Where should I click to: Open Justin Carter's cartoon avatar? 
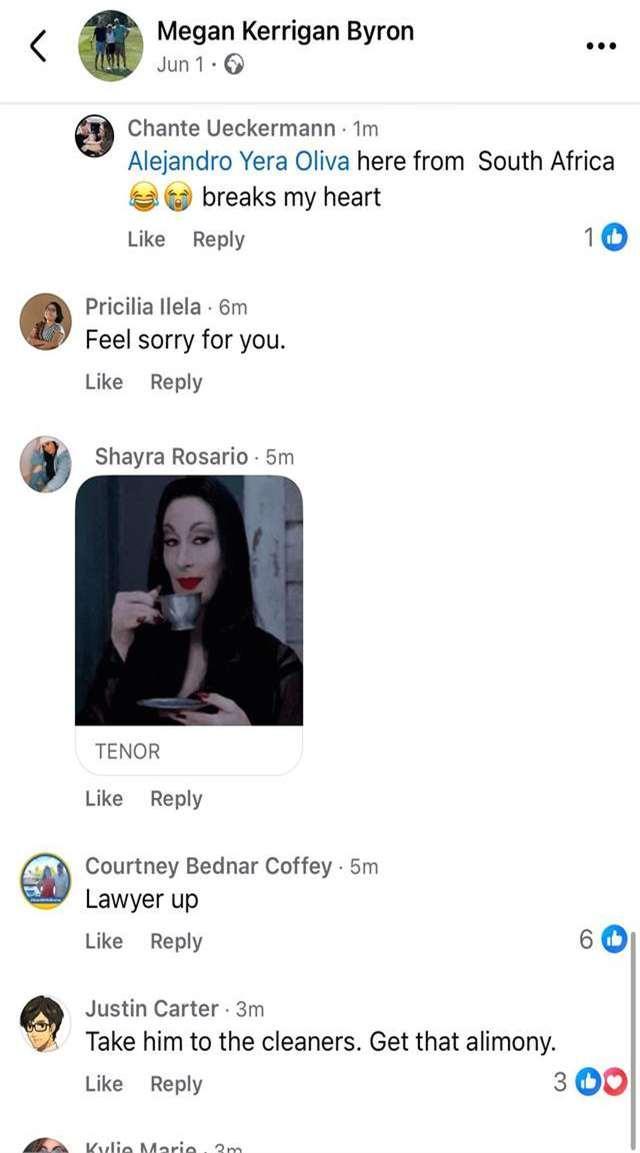(46, 1024)
